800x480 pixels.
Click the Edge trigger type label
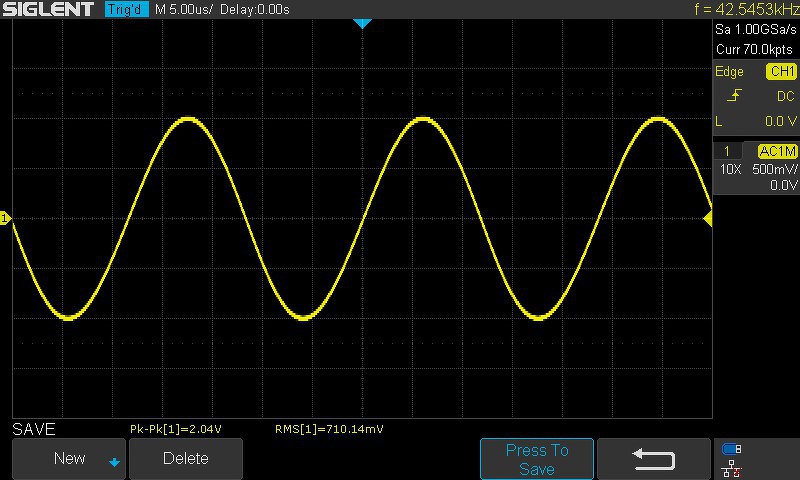coord(729,71)
